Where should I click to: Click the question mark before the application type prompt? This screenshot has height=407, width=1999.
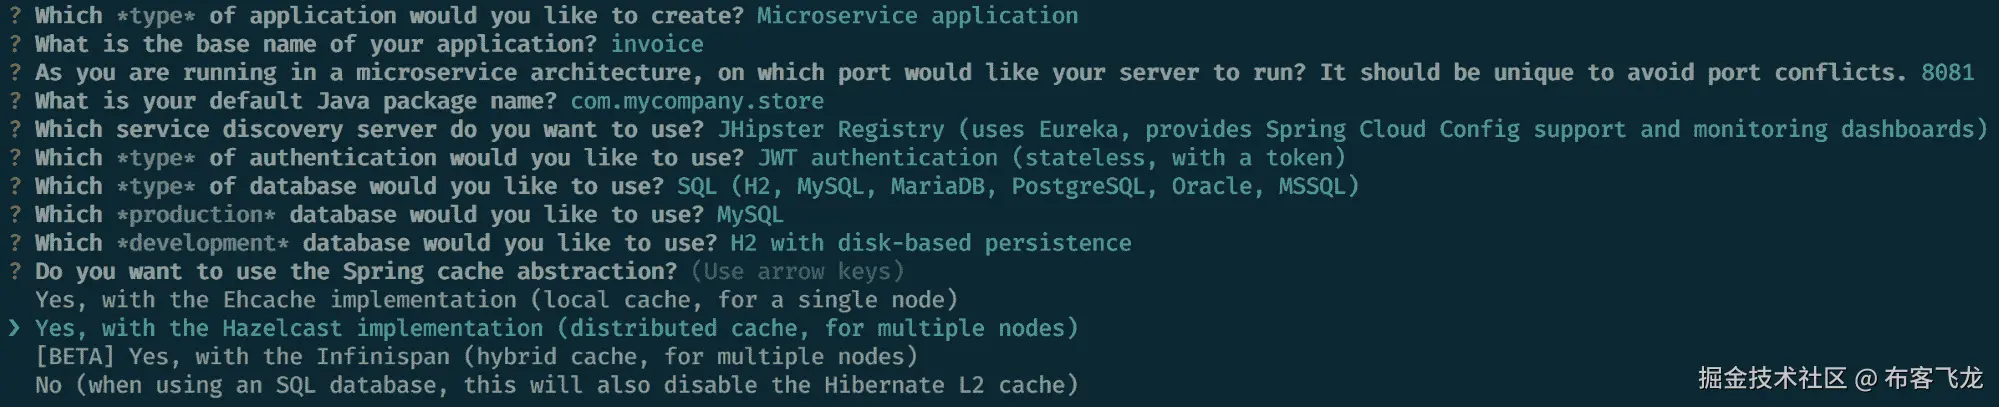(x=15, y=16)
